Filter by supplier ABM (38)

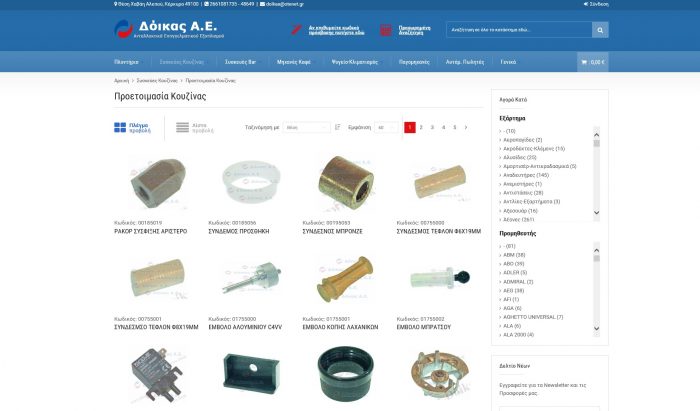(514, 255)
